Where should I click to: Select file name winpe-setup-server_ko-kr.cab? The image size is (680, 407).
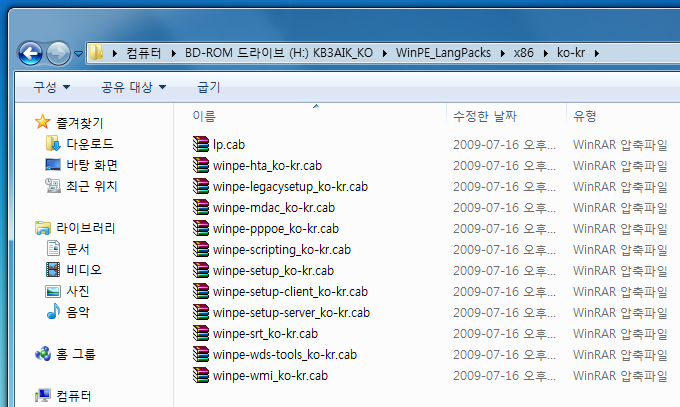tap(291, 313)
